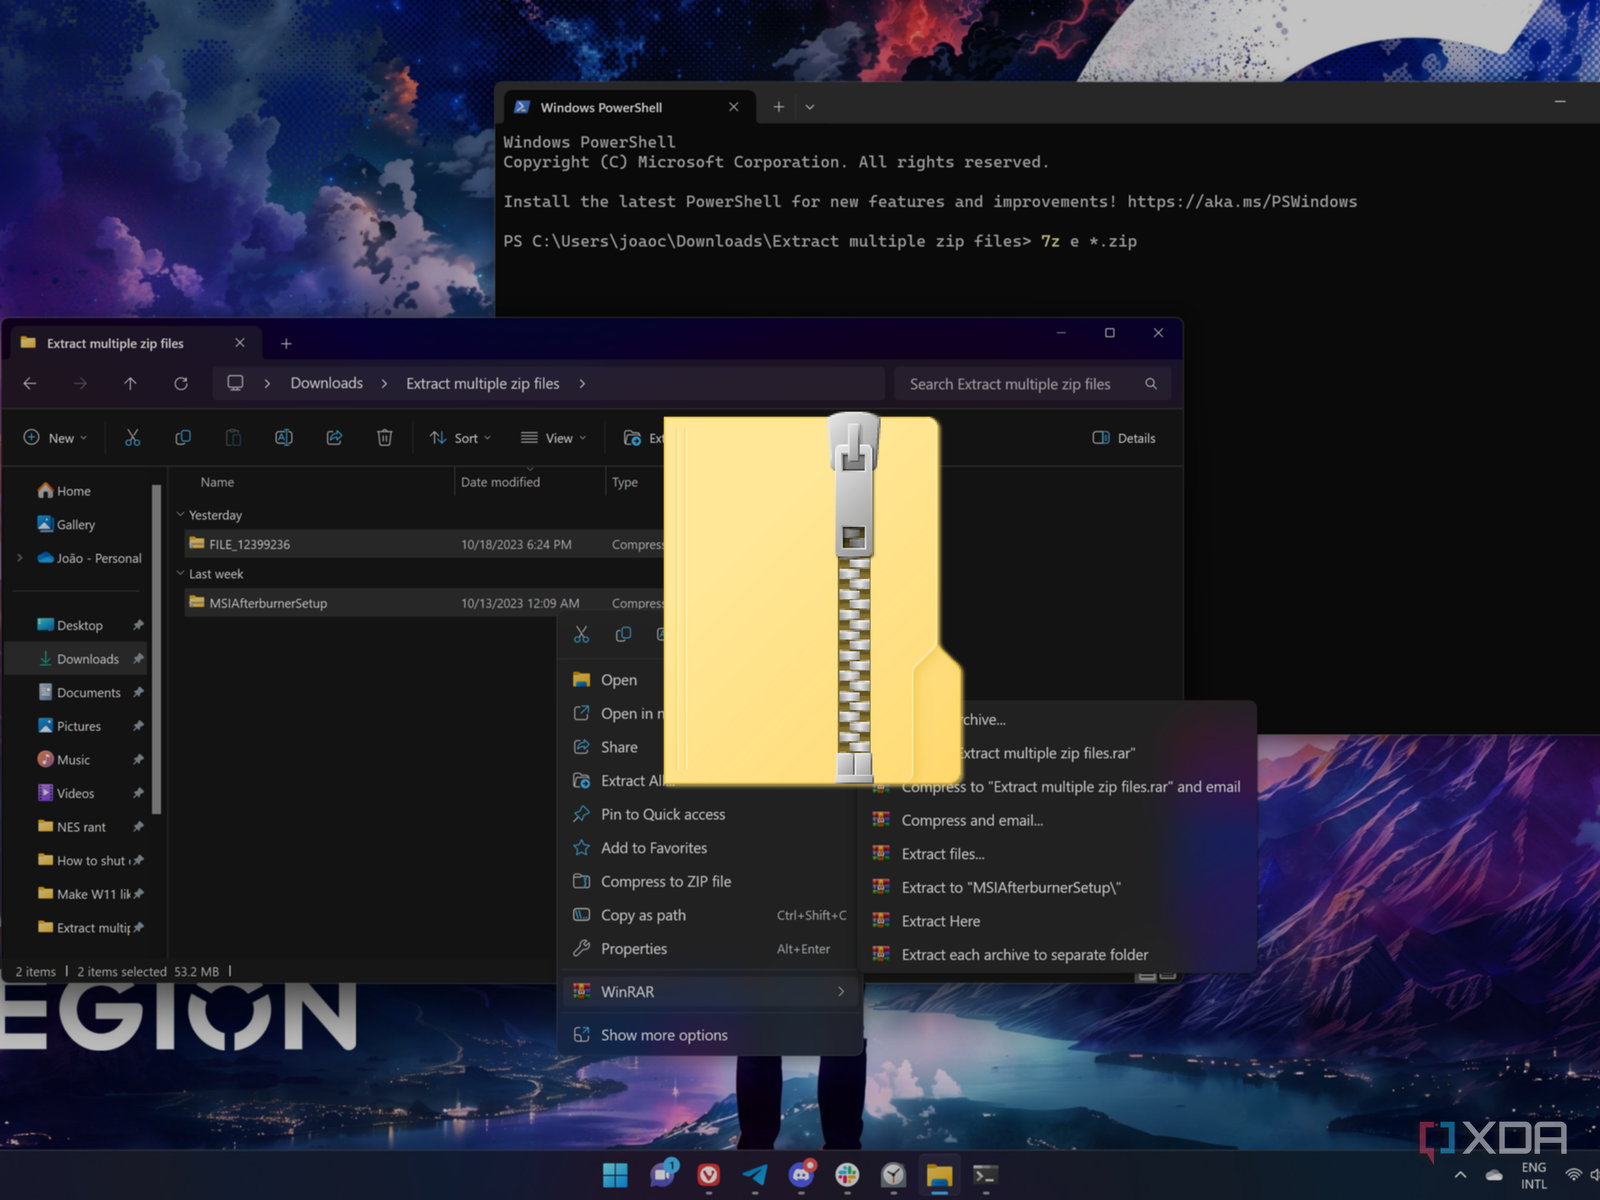Click the Copy icon in Explorer toolbar

183,438
